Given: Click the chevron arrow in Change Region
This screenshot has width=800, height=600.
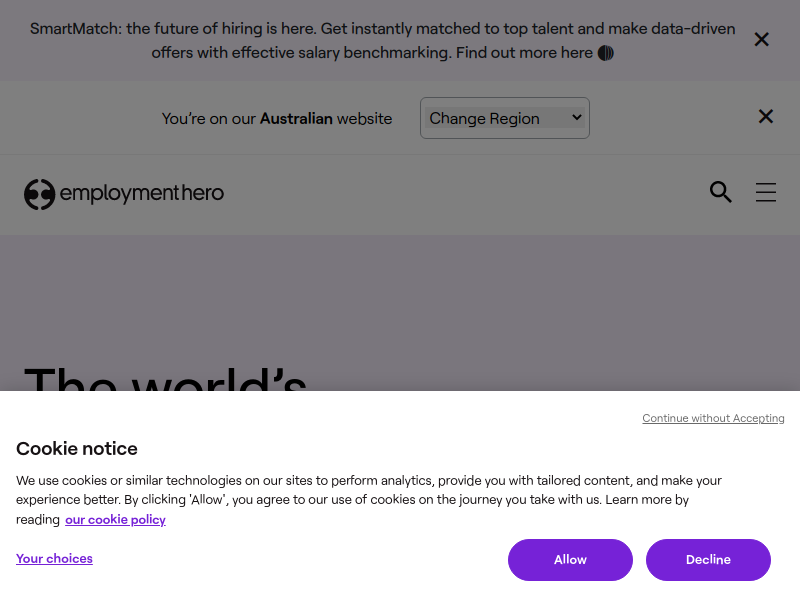Looking at the screenshot, I should [577, 117].
